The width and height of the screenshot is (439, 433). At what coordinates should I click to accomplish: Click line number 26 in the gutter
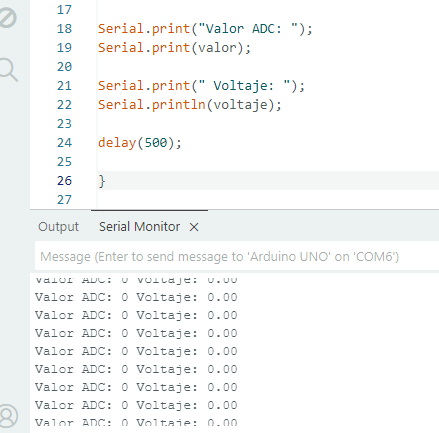pyautogui.click(x=64, y=181)
